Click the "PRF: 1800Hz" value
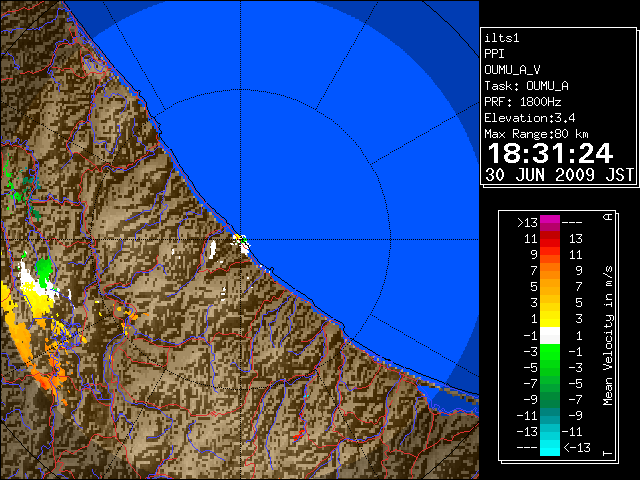The height and width of the screenshot is (480, 640). pyautogui.click(x=523, y=102)
